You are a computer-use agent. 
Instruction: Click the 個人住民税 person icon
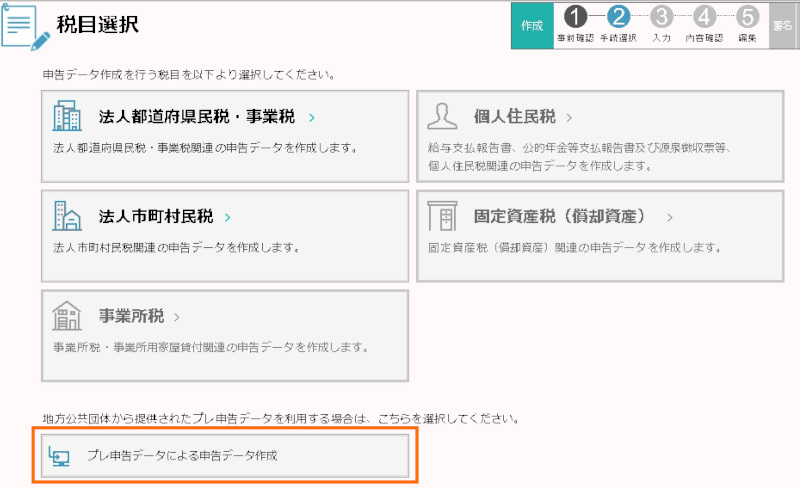[442, 116]
